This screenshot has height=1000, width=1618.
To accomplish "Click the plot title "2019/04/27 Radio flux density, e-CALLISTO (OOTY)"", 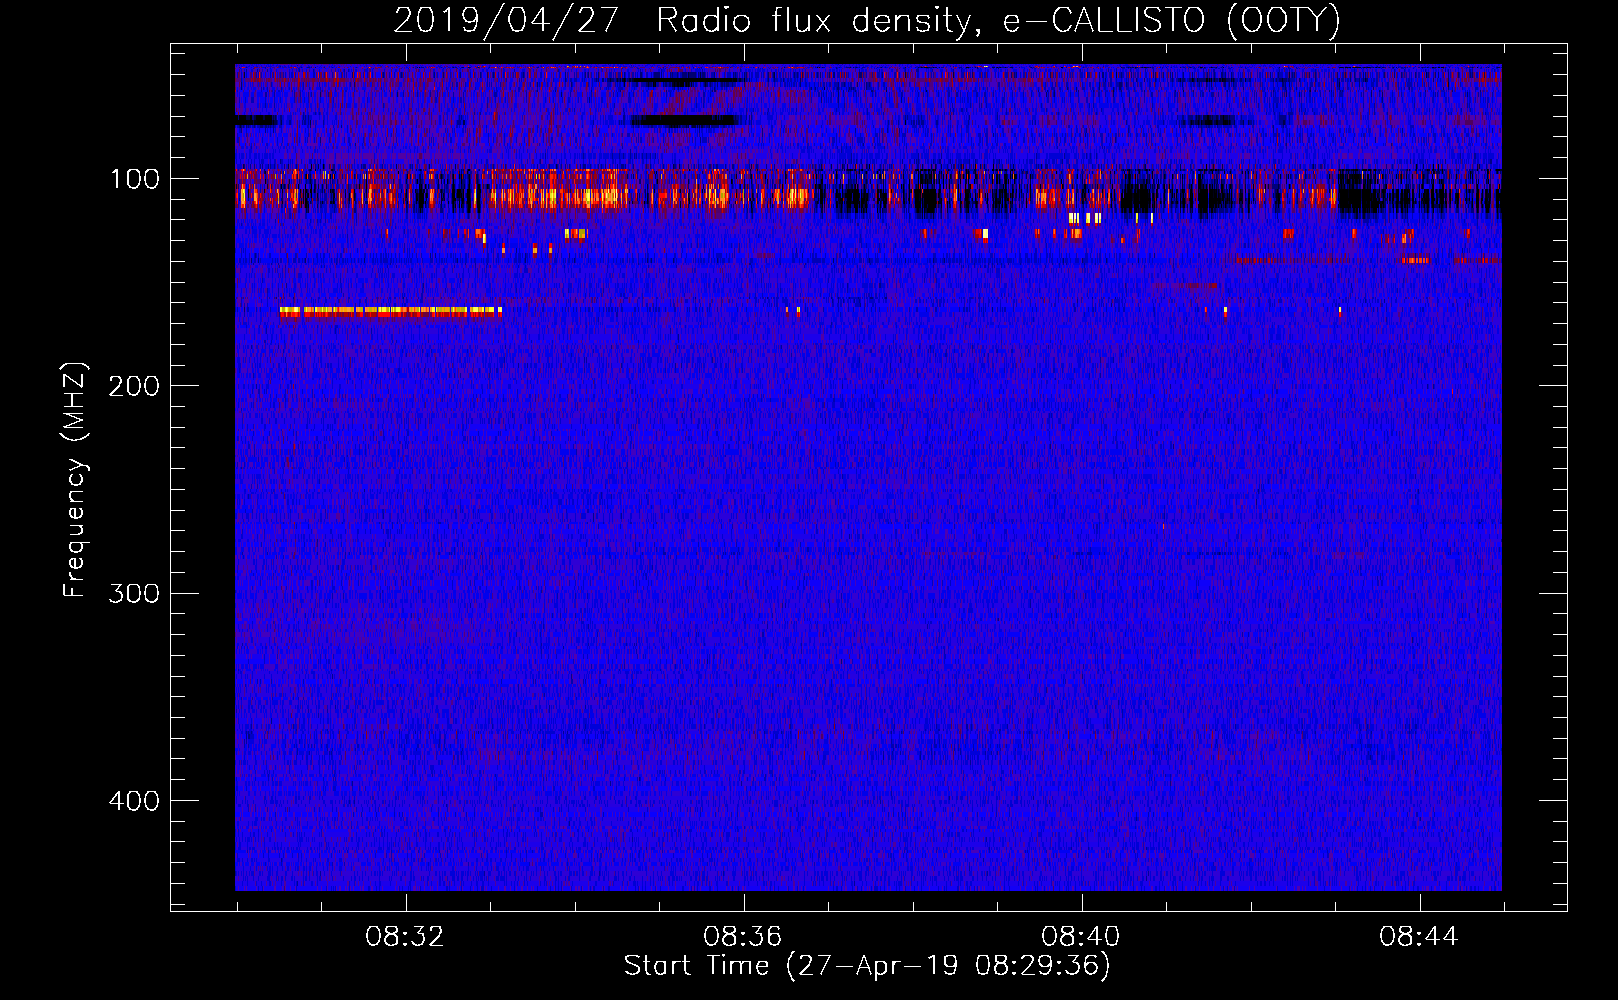I will coord(867,20).
